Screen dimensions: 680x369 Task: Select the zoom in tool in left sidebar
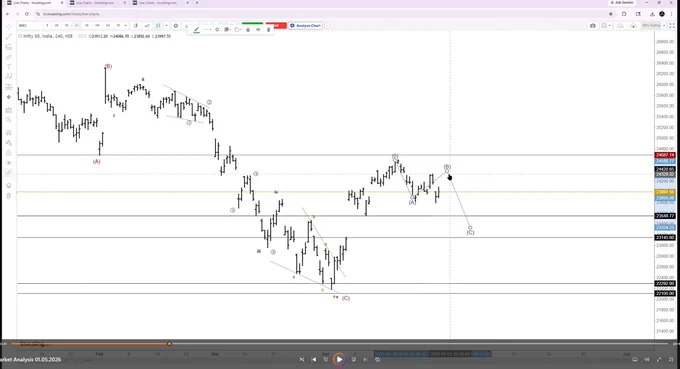tap(9, 120)
